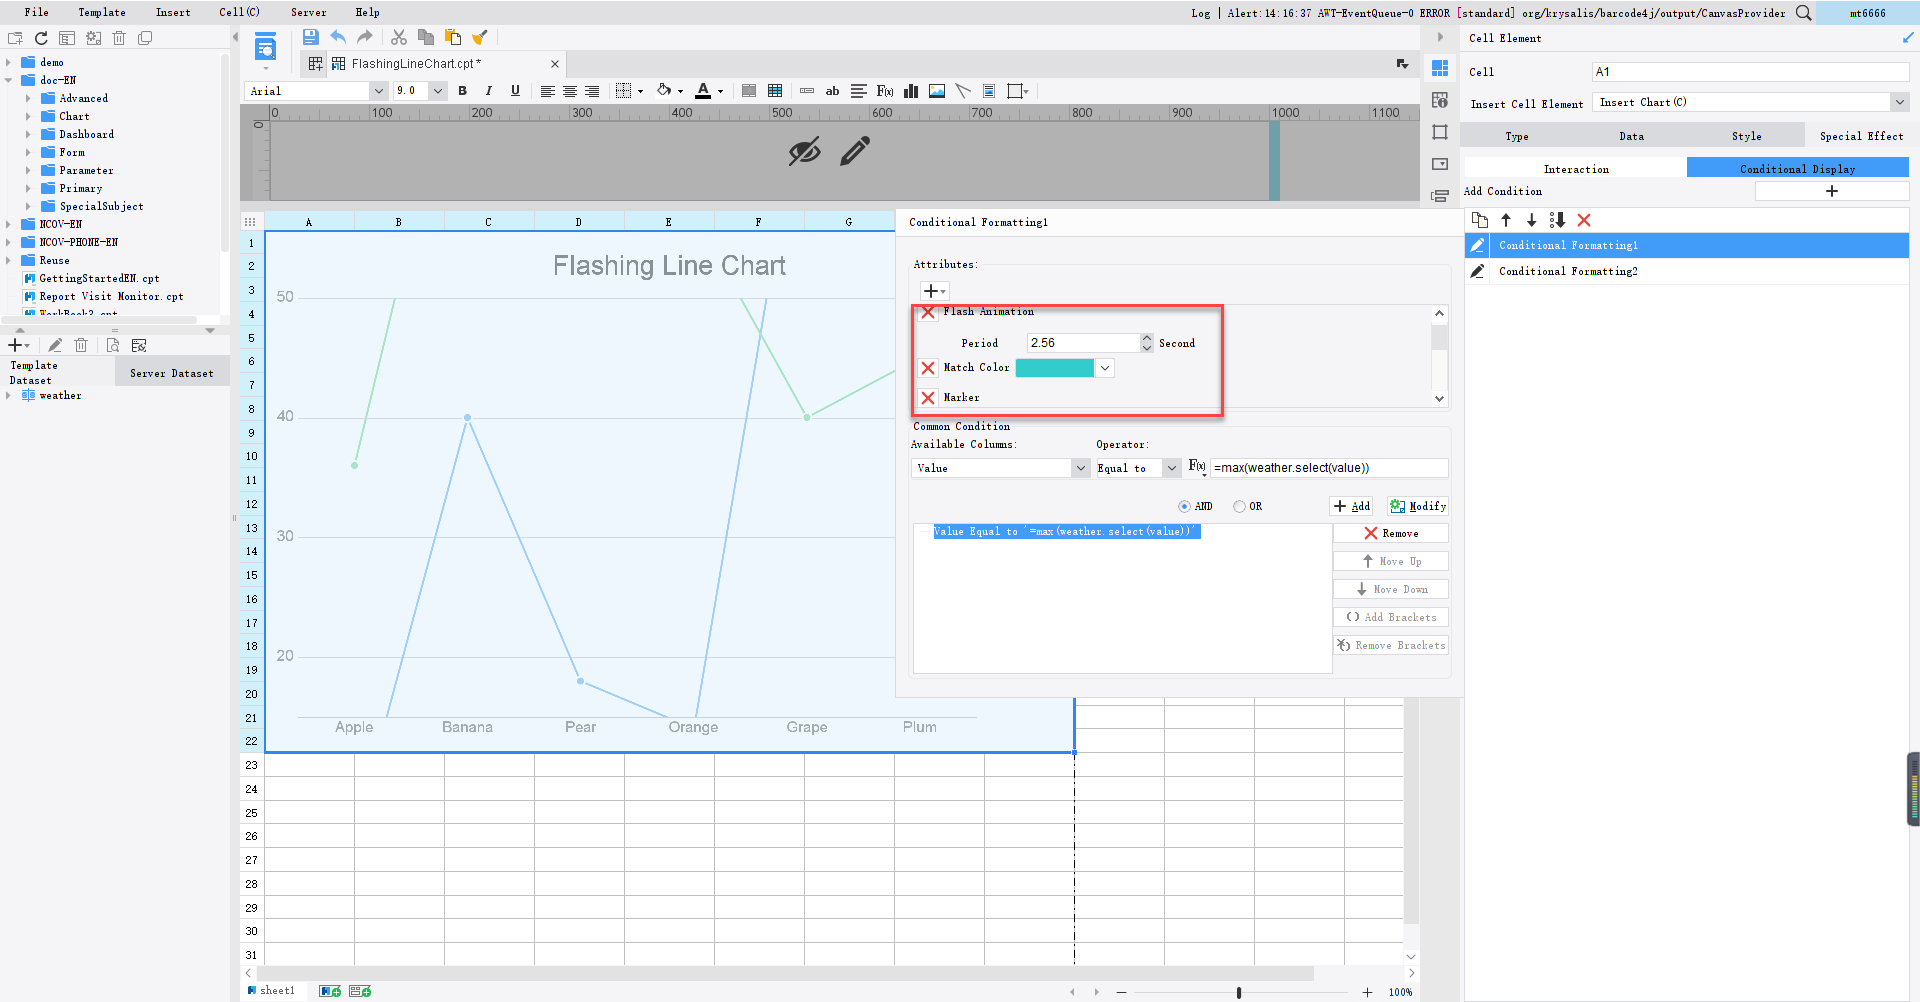Click the barcode 'ab' toolbar icon
The height and width of the screenshot is (1002, 1920).
[832, 90]
